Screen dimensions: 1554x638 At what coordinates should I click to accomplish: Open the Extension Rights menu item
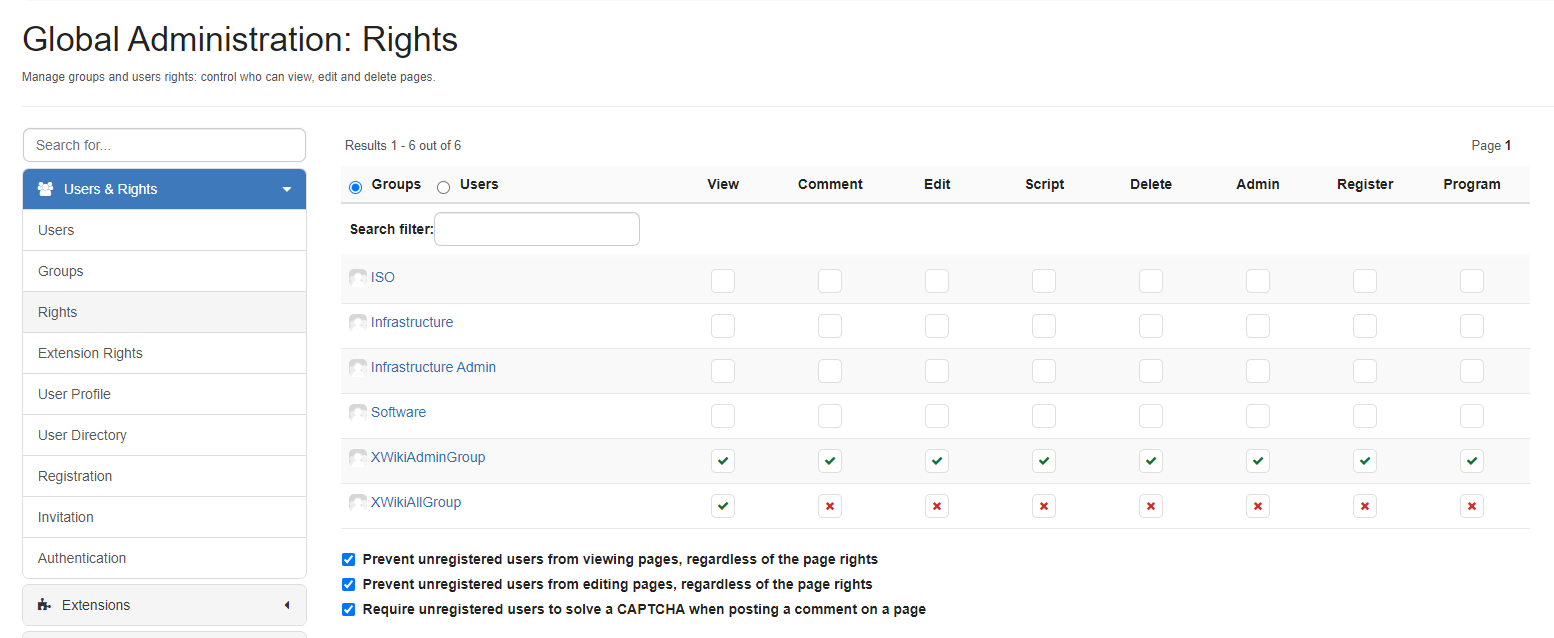pos(164,353)
